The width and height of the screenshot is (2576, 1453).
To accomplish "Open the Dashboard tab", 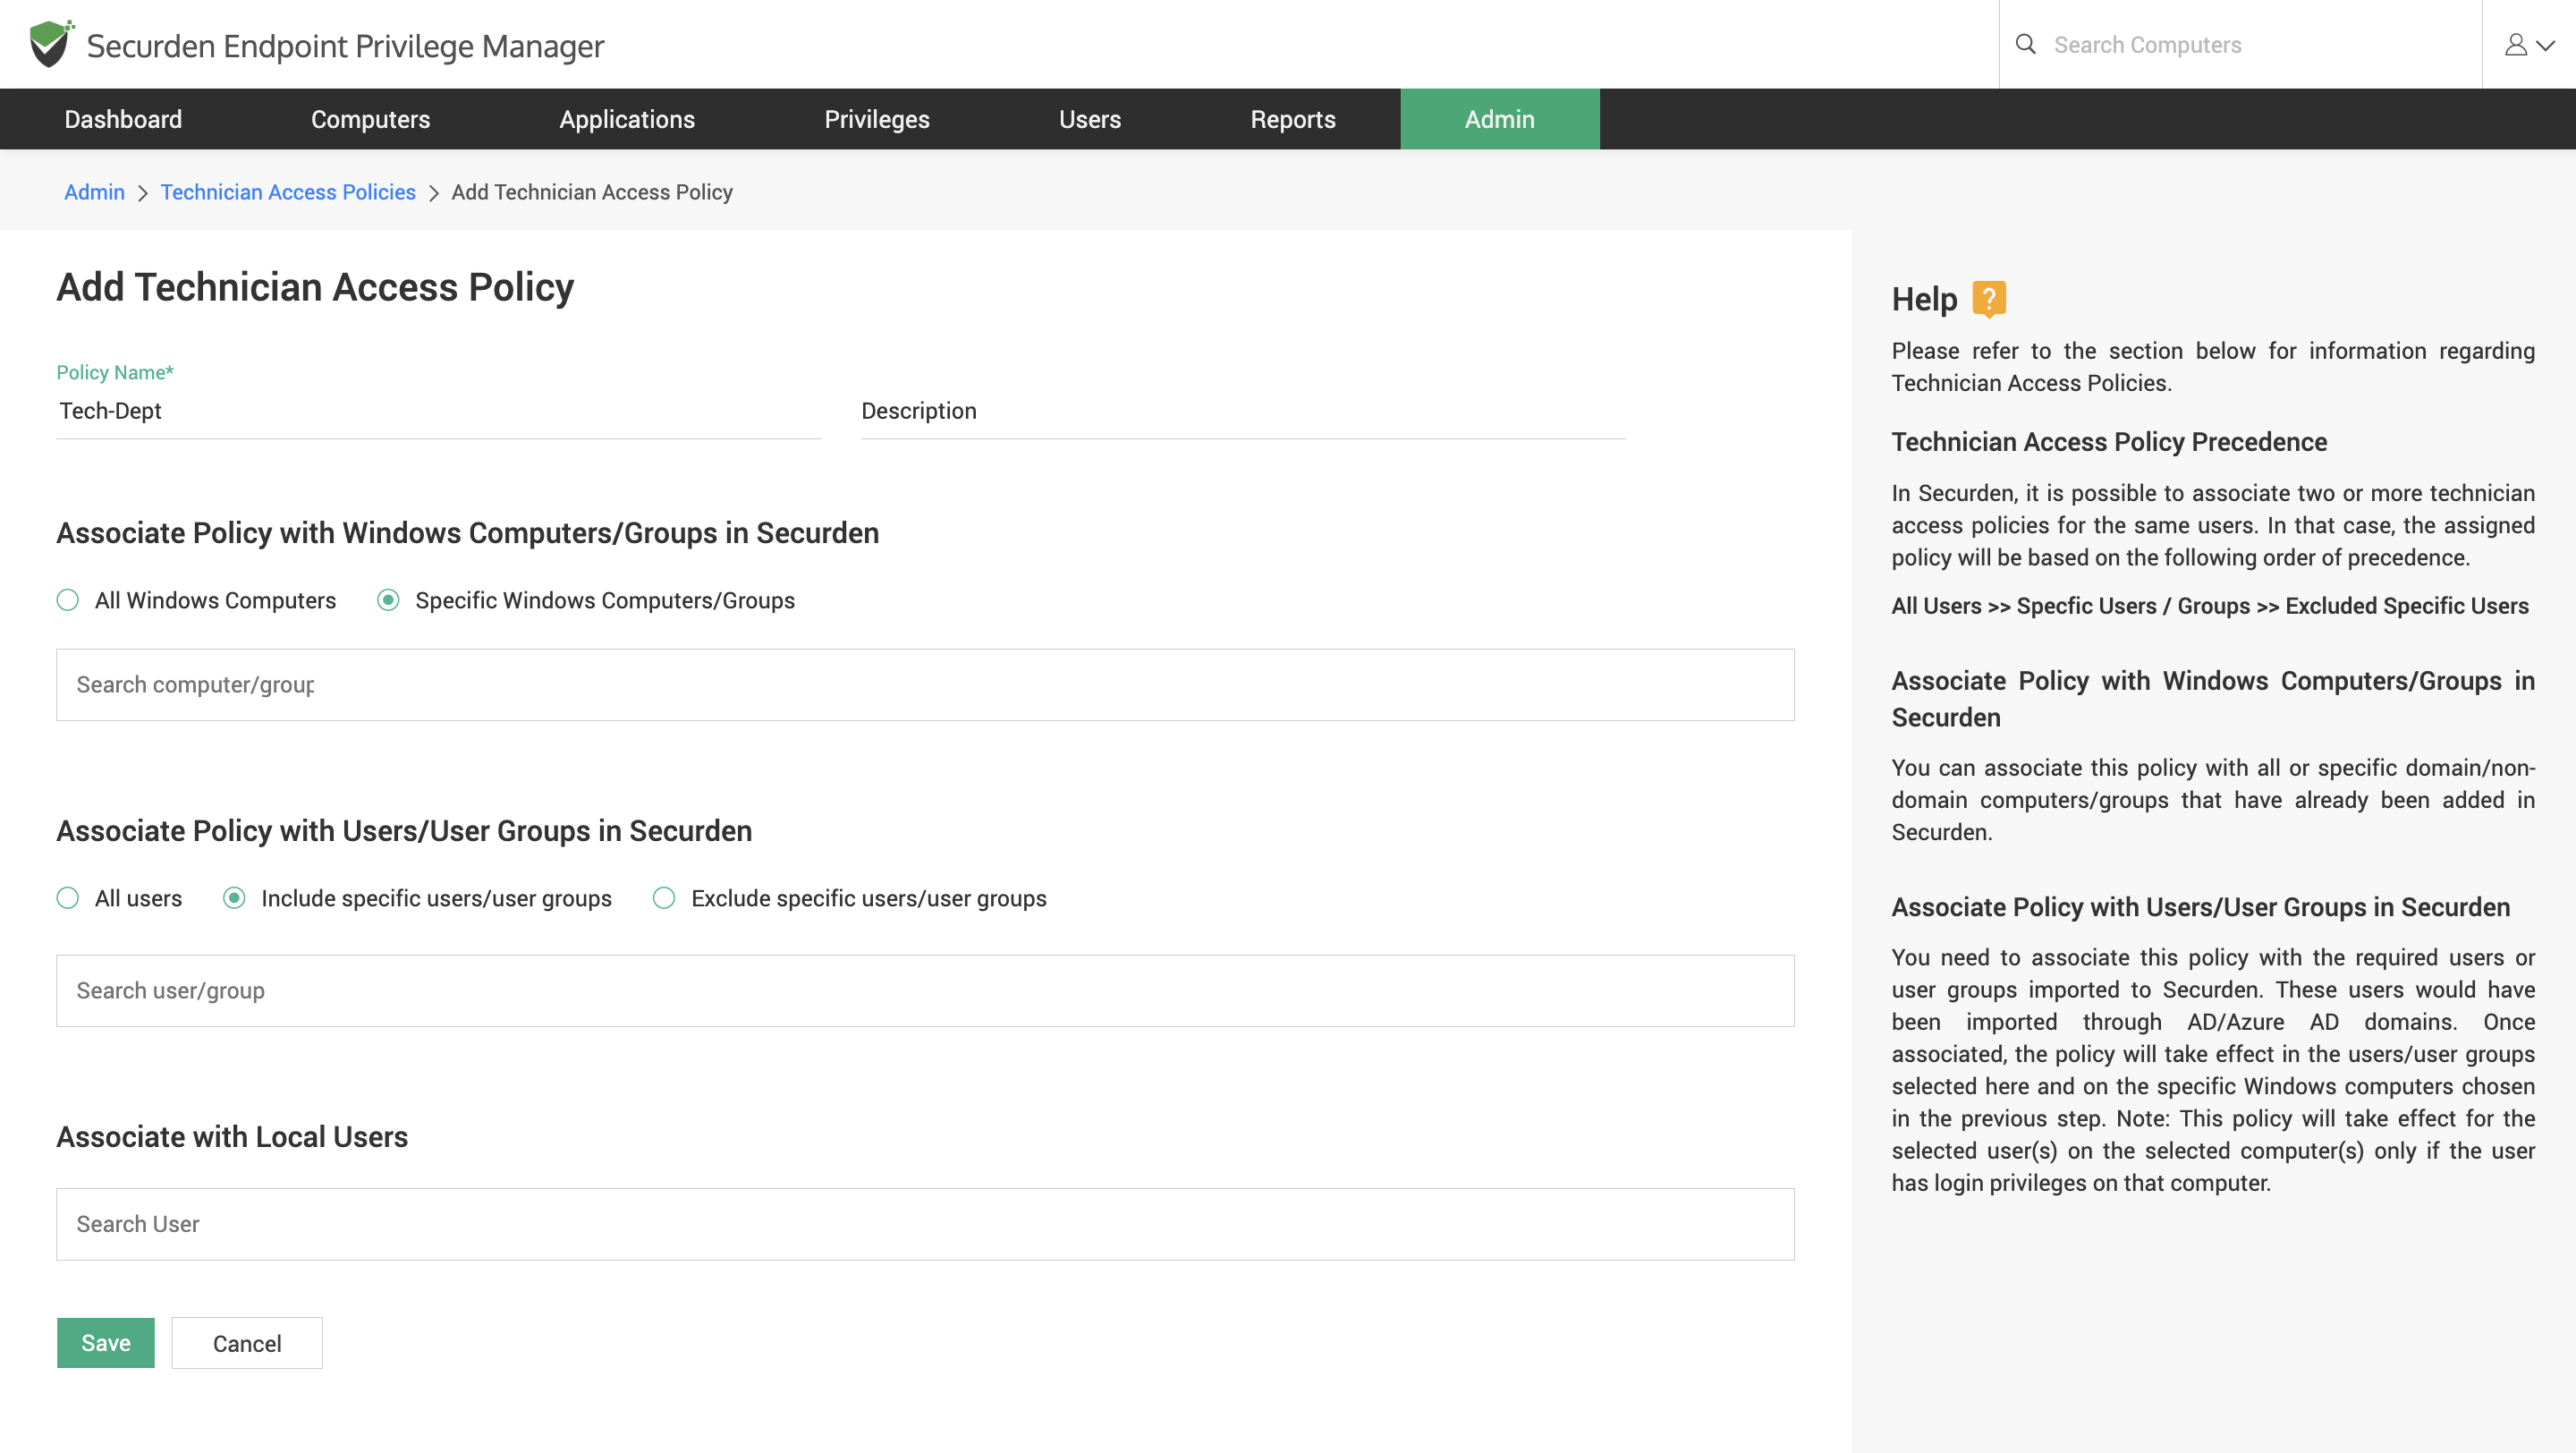I will [x=123, y=119].
